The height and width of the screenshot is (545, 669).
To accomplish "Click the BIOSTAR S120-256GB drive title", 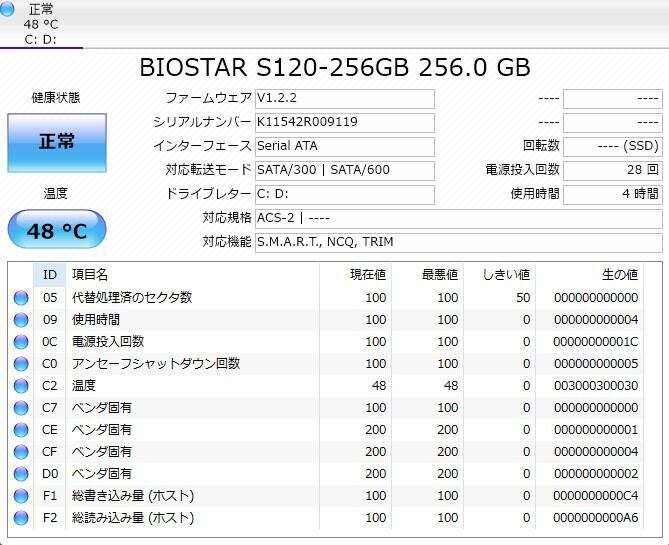I will [x=334, y=67].
